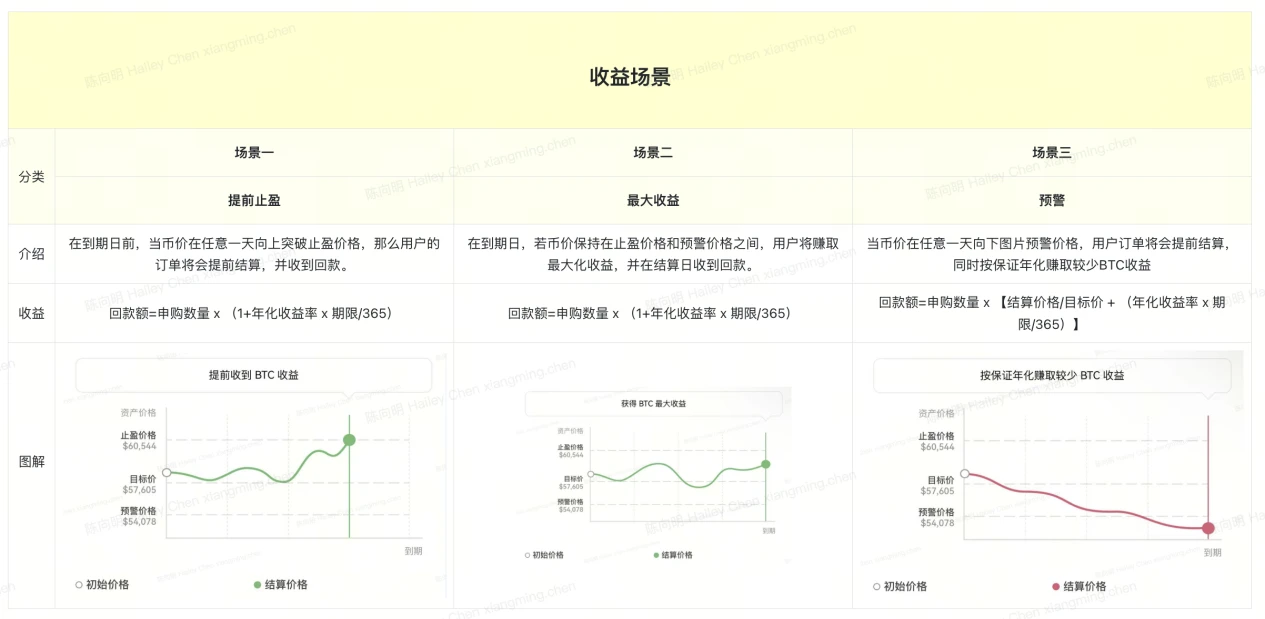Select the 收益场景 table title
The image size is (1265, 619).
pyautogui.click(x=630, y=77)
